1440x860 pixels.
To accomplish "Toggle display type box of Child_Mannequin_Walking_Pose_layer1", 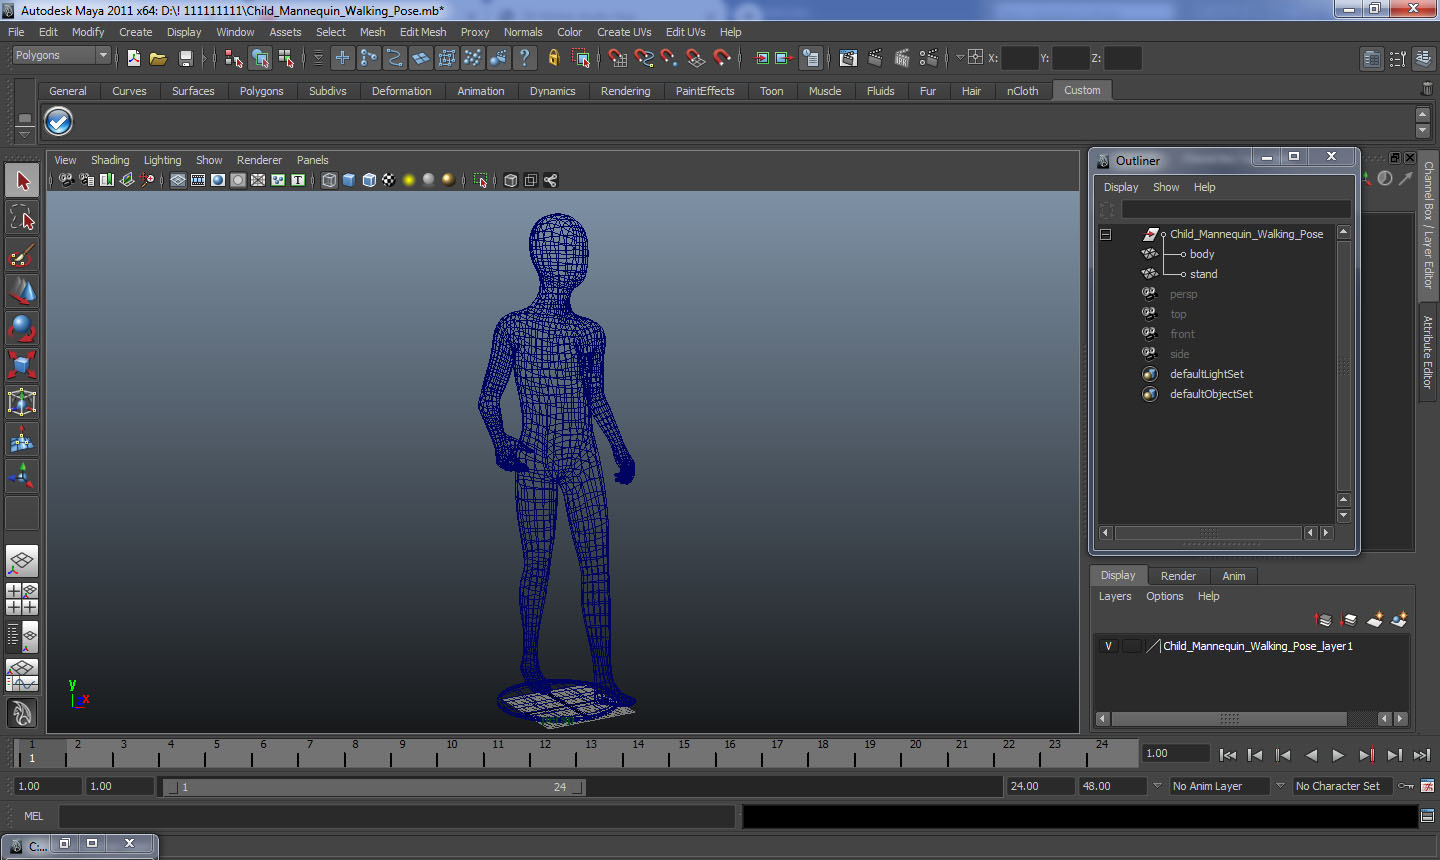I will (1131, 646).
